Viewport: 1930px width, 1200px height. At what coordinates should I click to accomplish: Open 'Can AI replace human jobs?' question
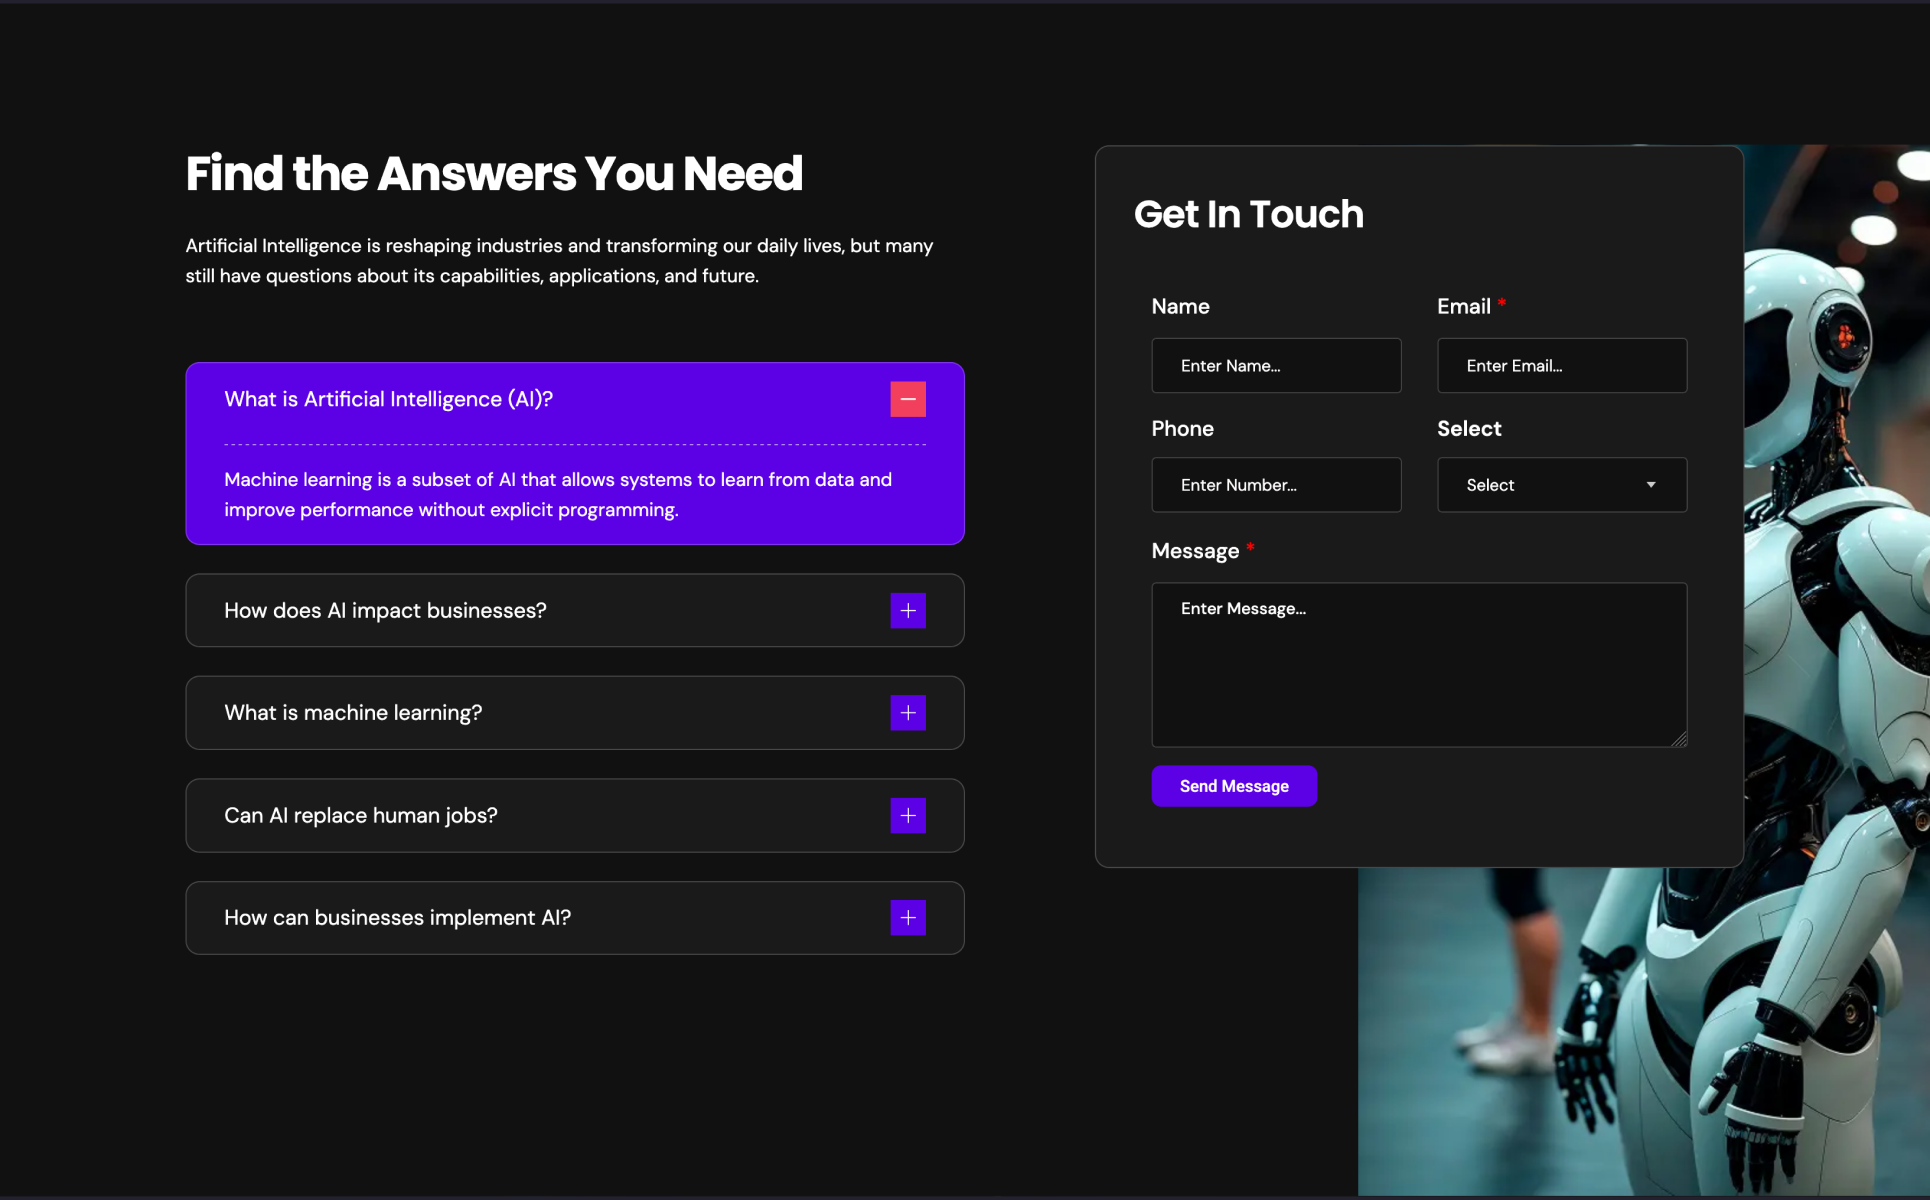click(575, 815)
